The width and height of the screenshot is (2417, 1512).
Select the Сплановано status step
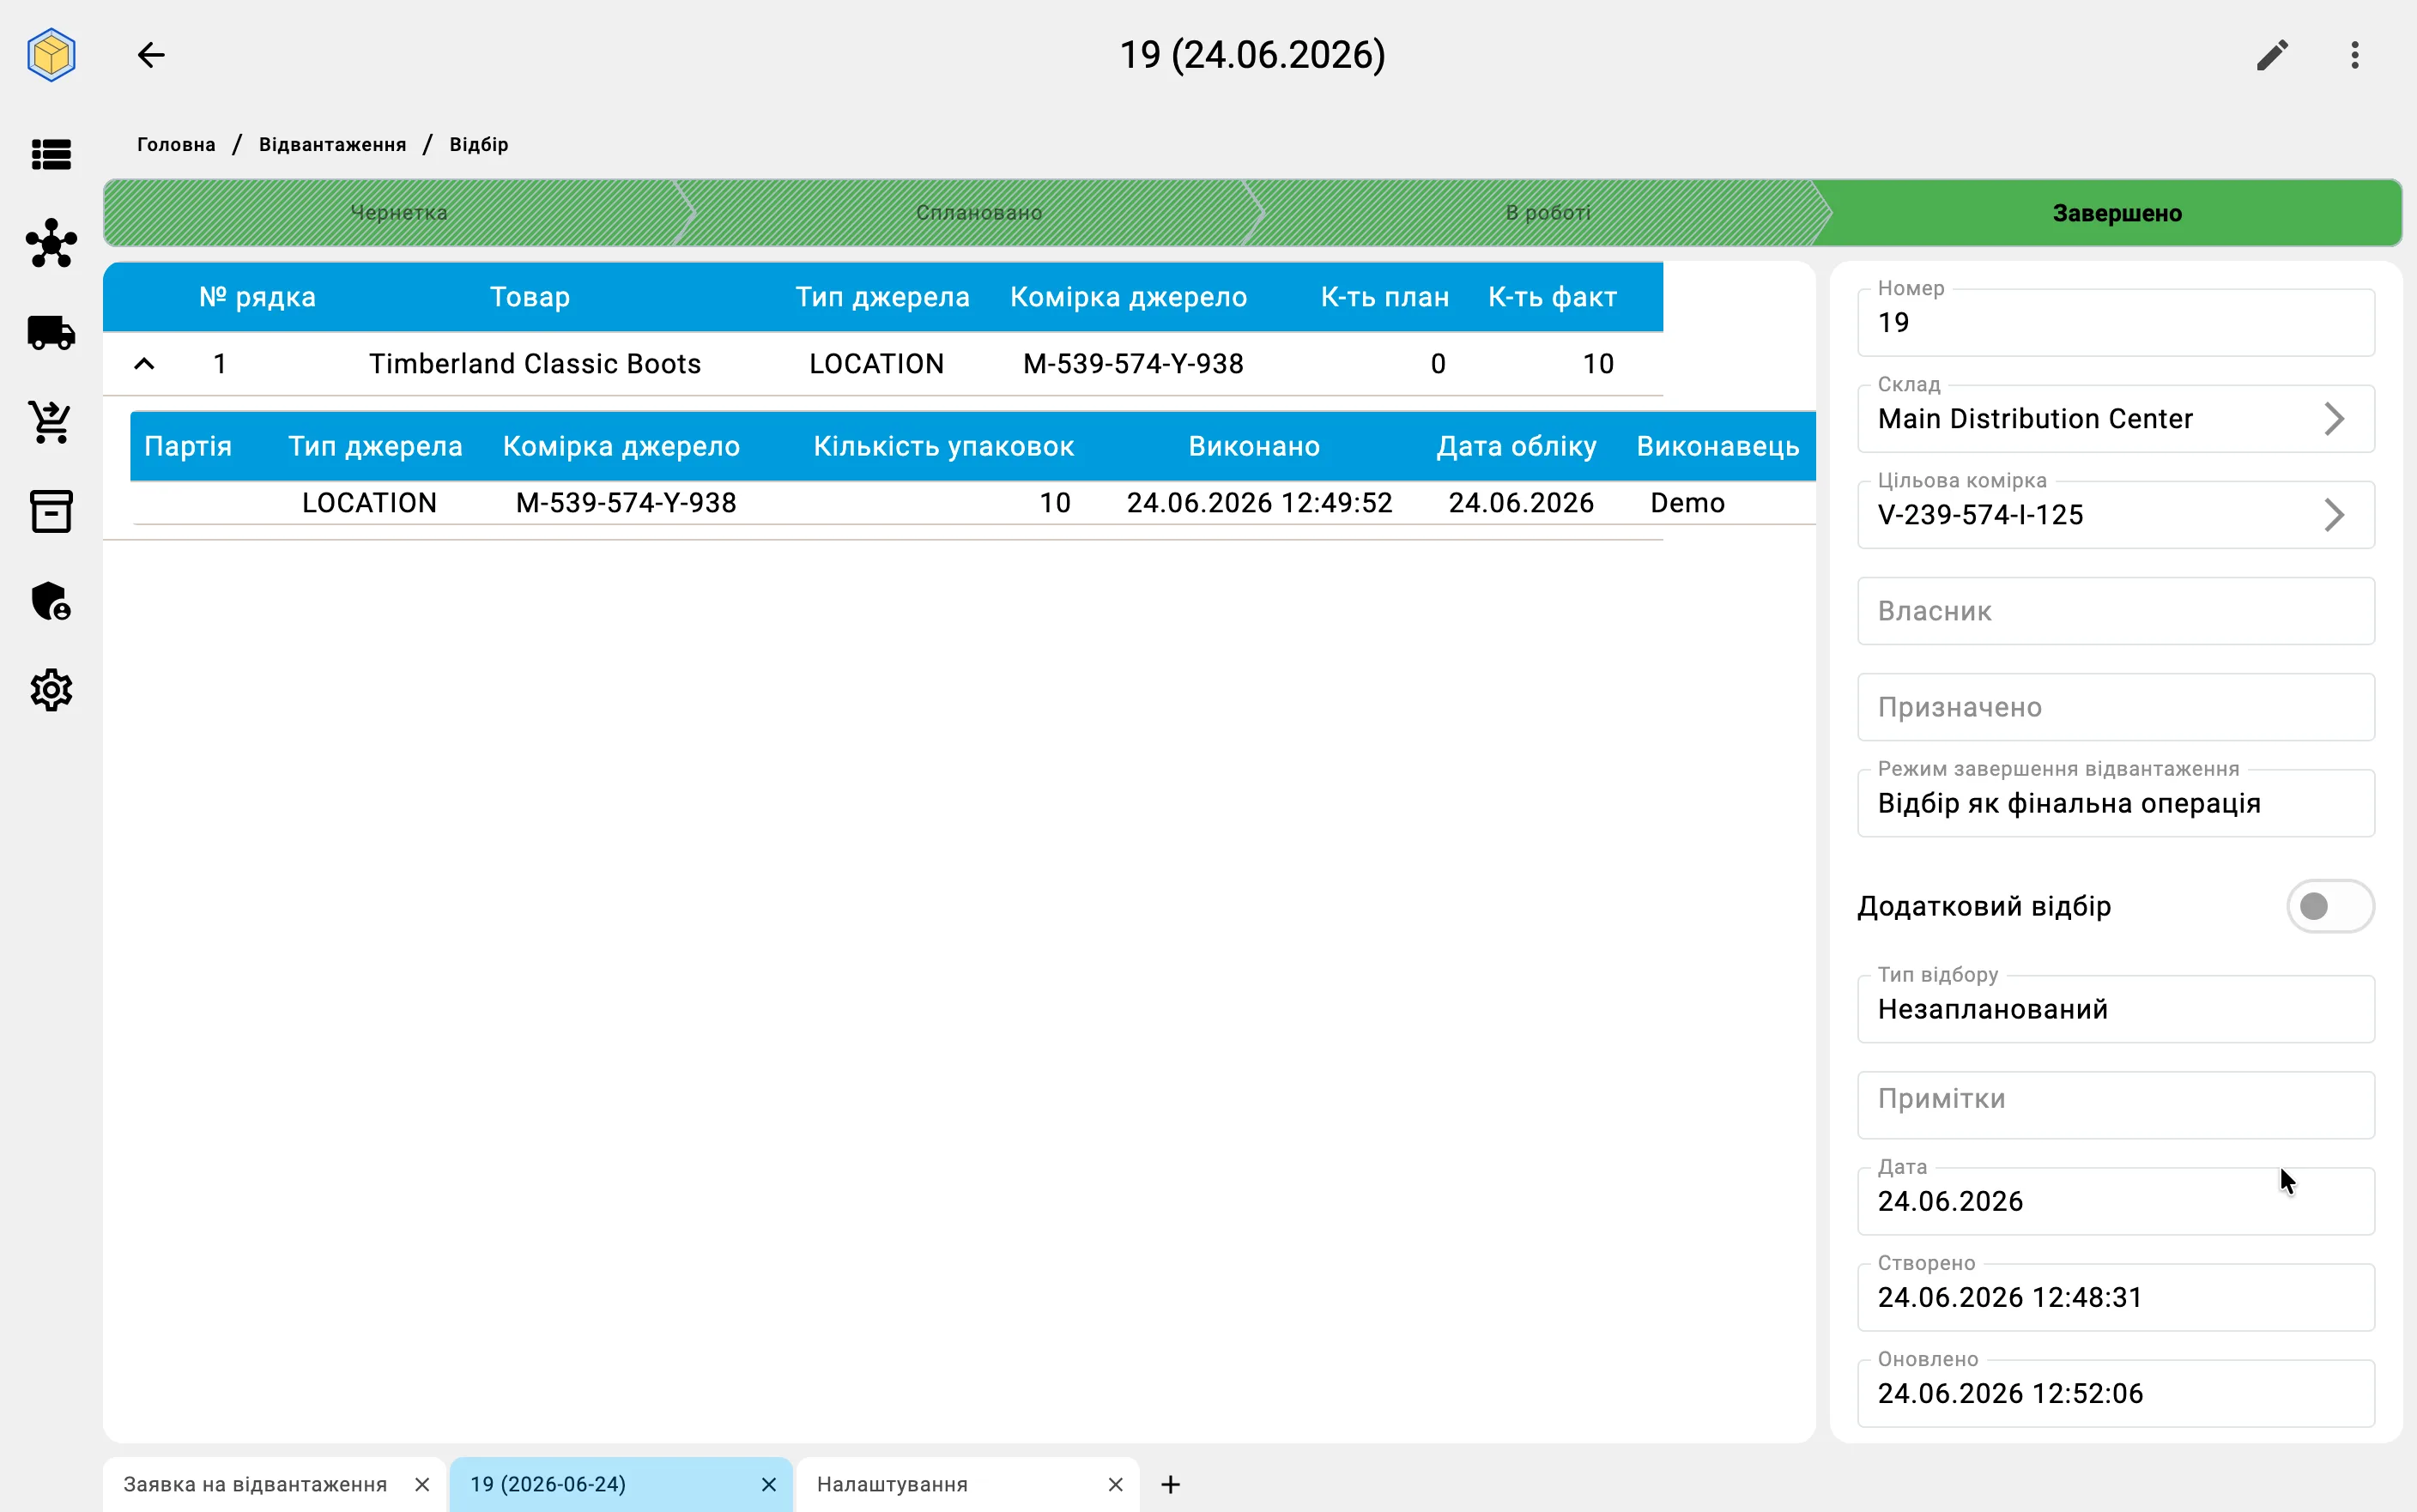coord(979,213)
